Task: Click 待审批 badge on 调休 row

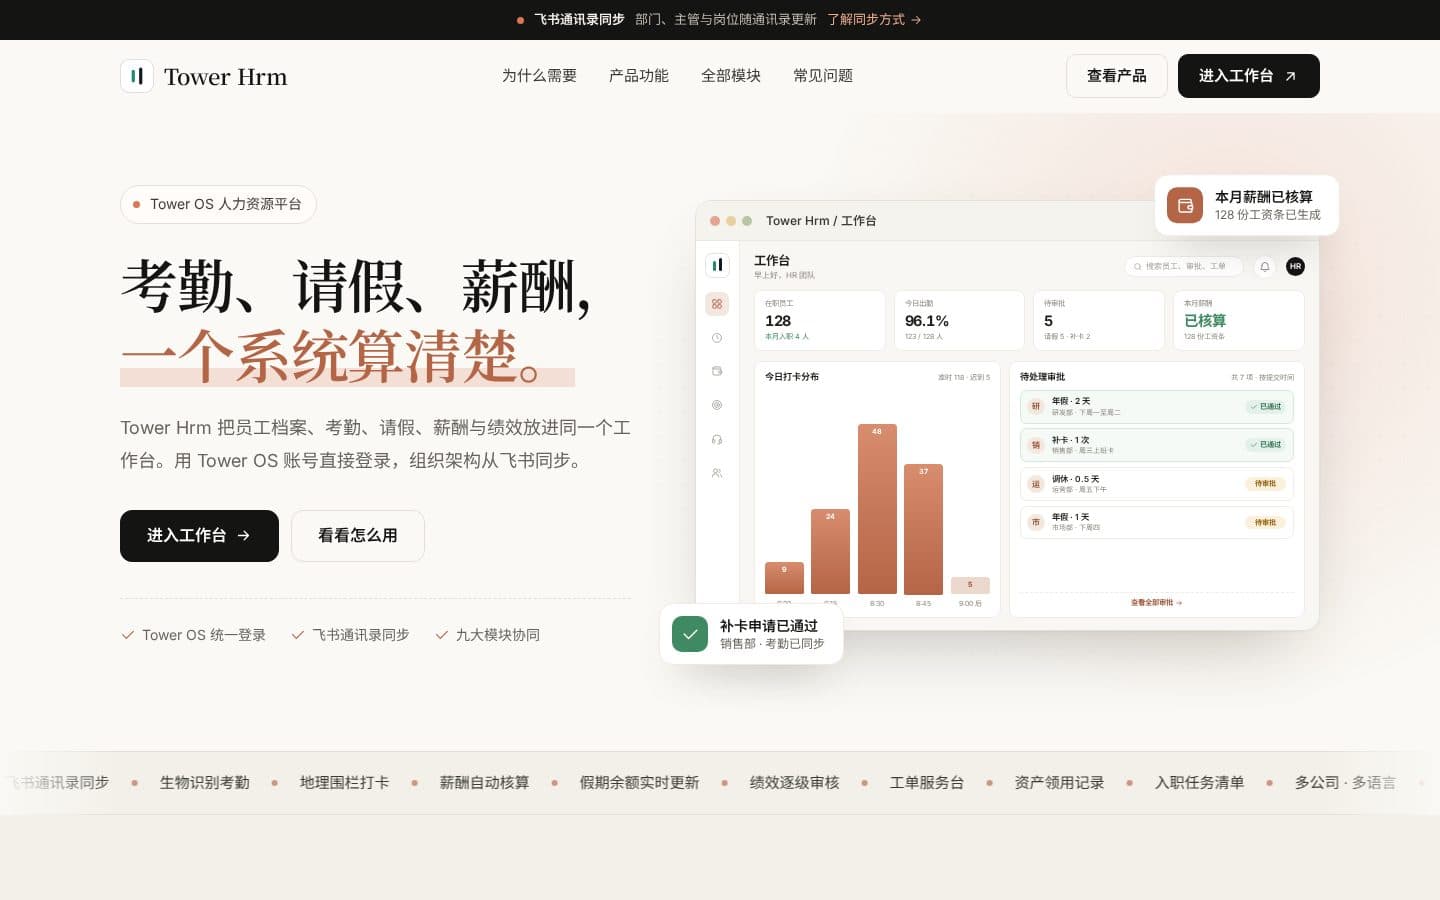Action: (1265, 484)
